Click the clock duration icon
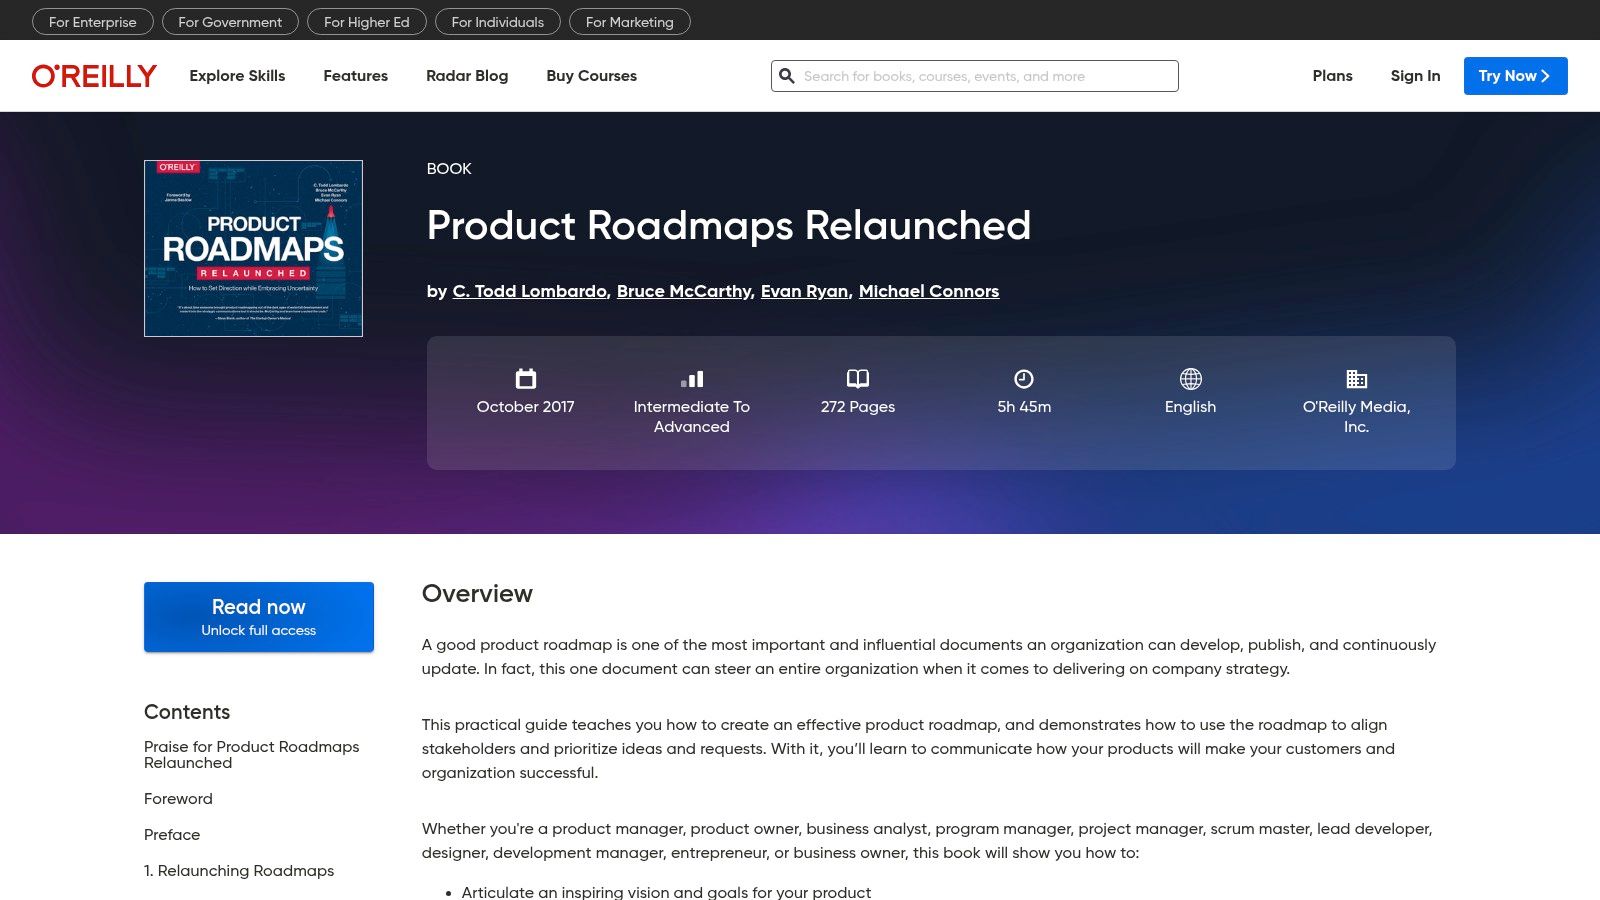Viewport: 1600px width, 900px height. [1023, 379]
